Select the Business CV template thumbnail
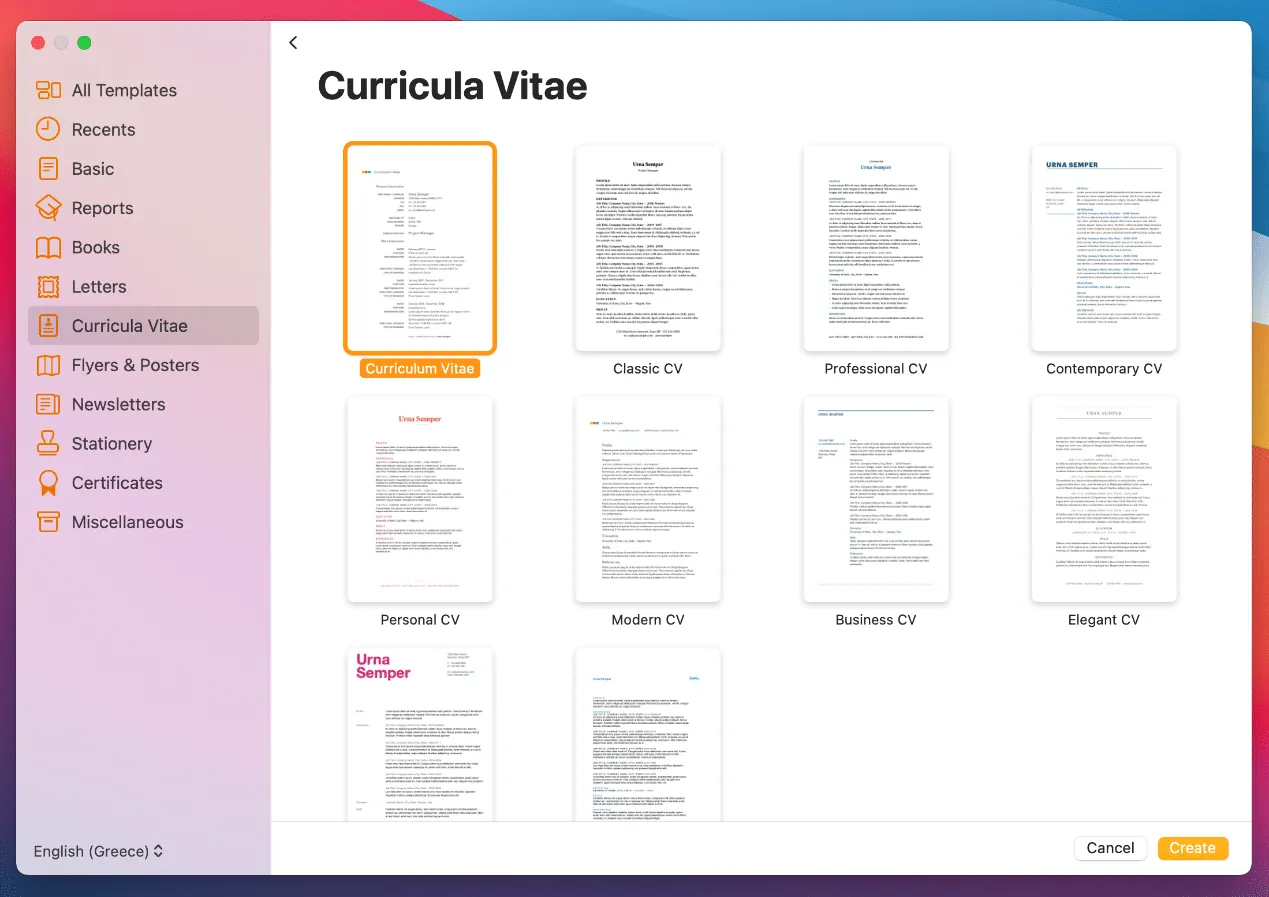The height and width of the screenshot is (897, 1269). (876, 499)
